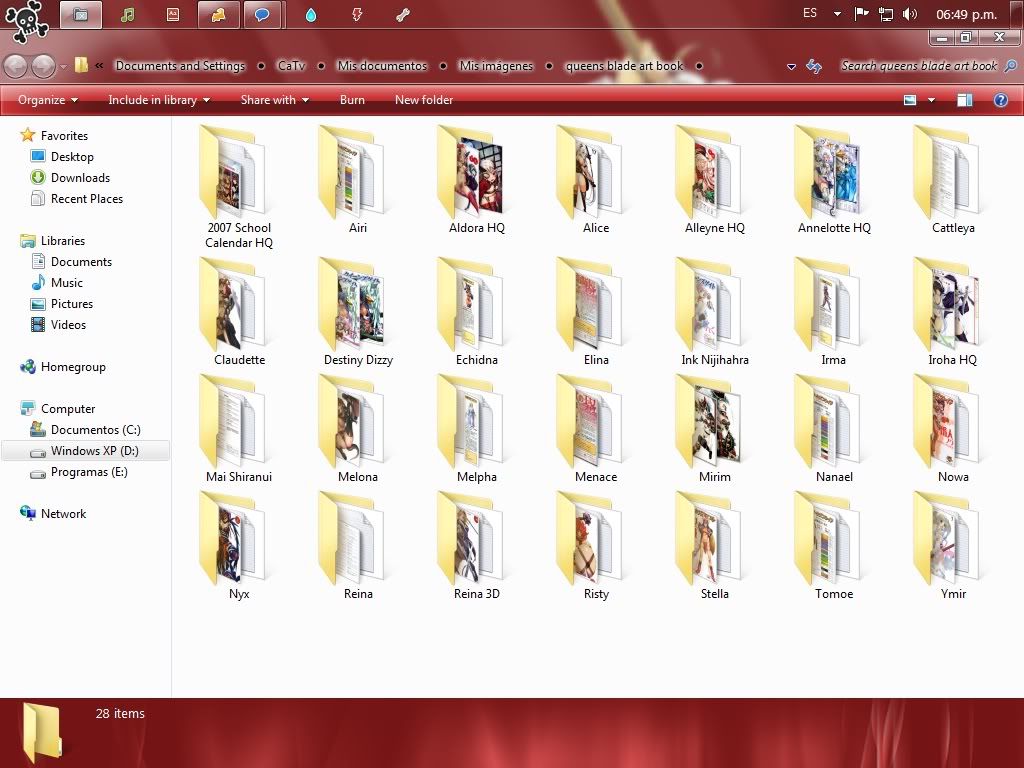The image size is (1024, 768).
Task: Go forward with the Forward arrow button
Action: (43, 65)
